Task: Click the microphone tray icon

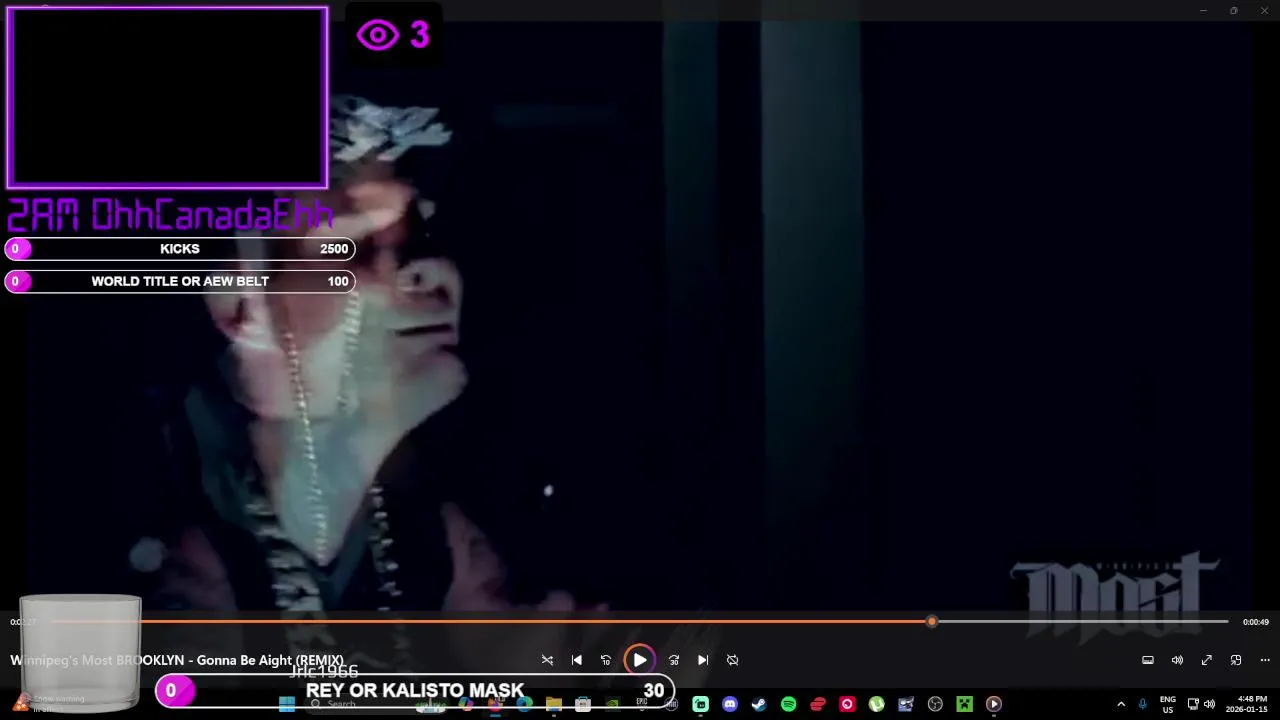Action: pyautogui.click(x=1142, y=704)
